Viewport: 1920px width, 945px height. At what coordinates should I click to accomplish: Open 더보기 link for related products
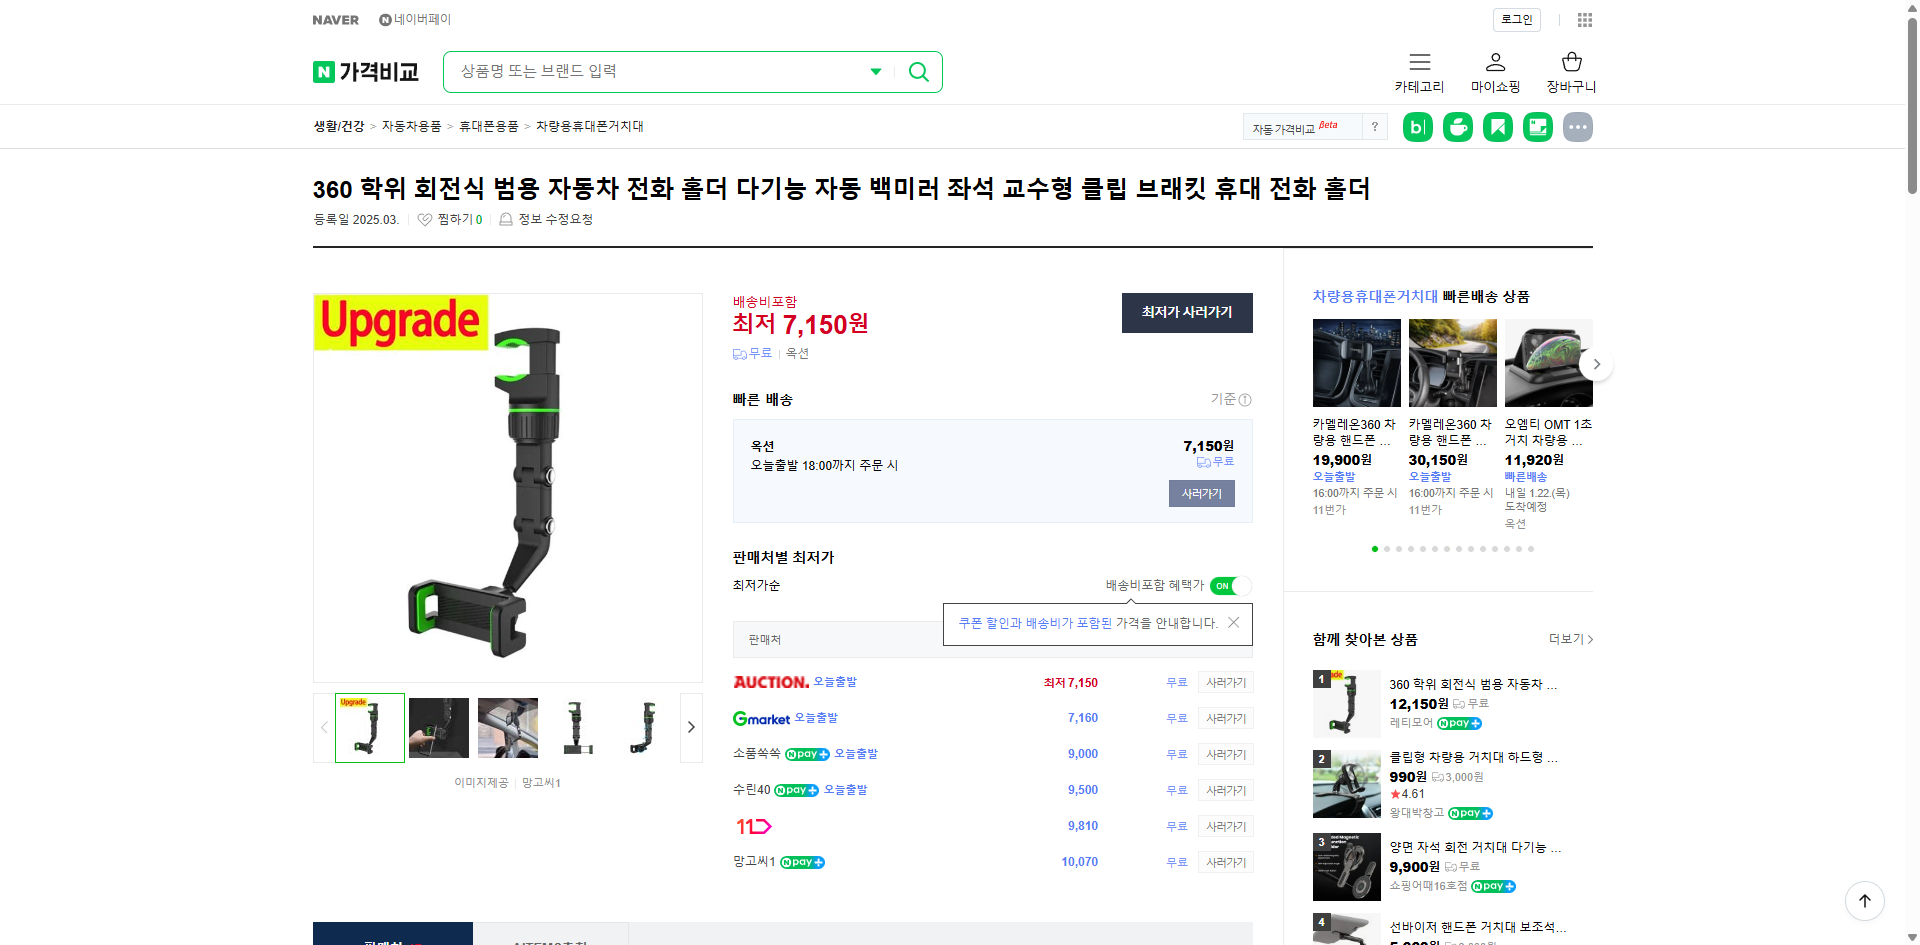(x=1565, y=639)
